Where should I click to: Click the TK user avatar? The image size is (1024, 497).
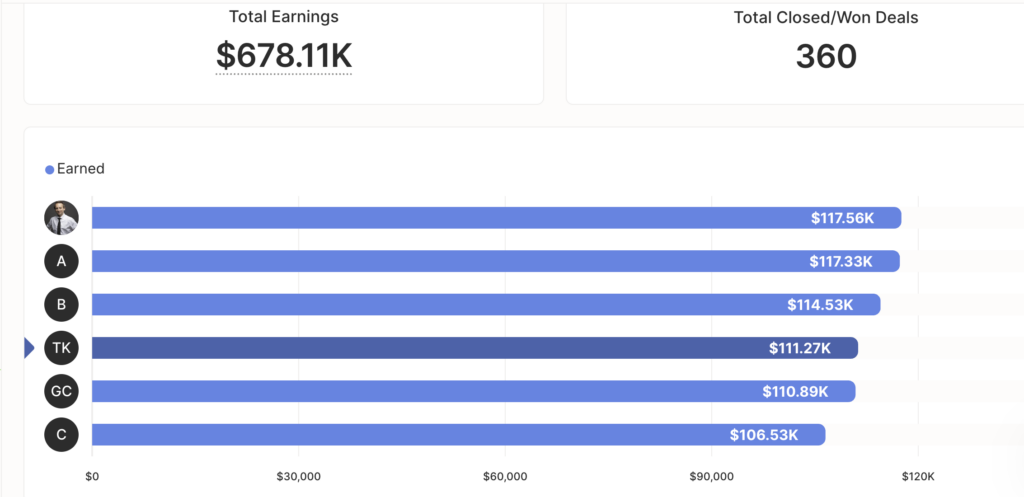61,348
